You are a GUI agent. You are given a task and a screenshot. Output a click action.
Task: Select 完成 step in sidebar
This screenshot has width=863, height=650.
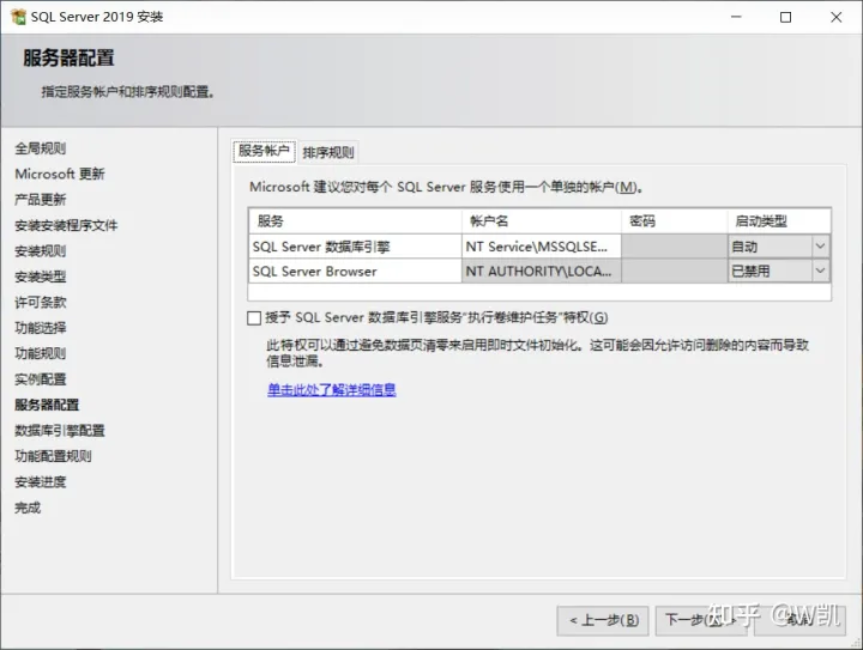click(x=28, y=507)
